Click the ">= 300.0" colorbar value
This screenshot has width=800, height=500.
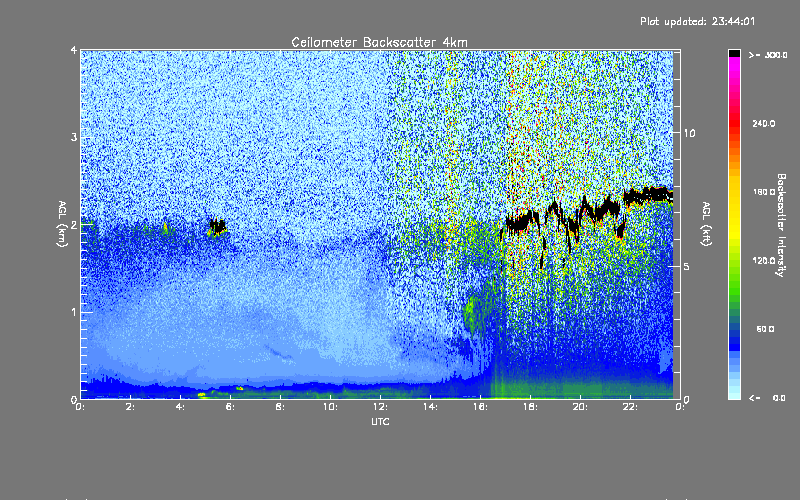[768, 55]
